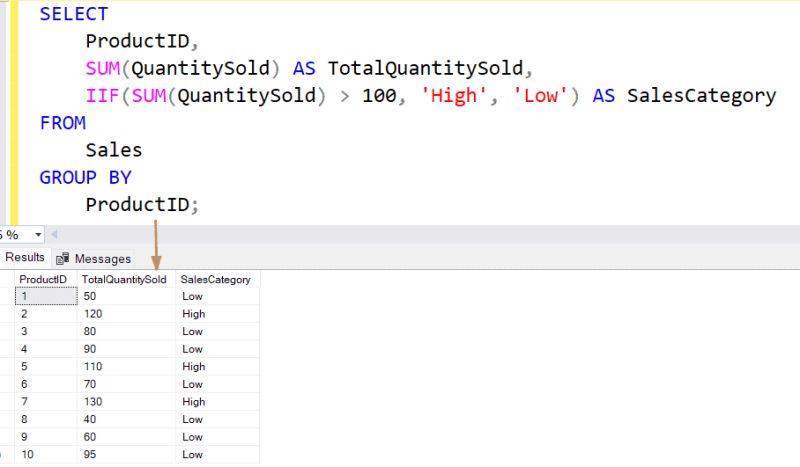Click High SalesCategory cell for product 5
The image size is (800, 467).
[x=218, y=366]
